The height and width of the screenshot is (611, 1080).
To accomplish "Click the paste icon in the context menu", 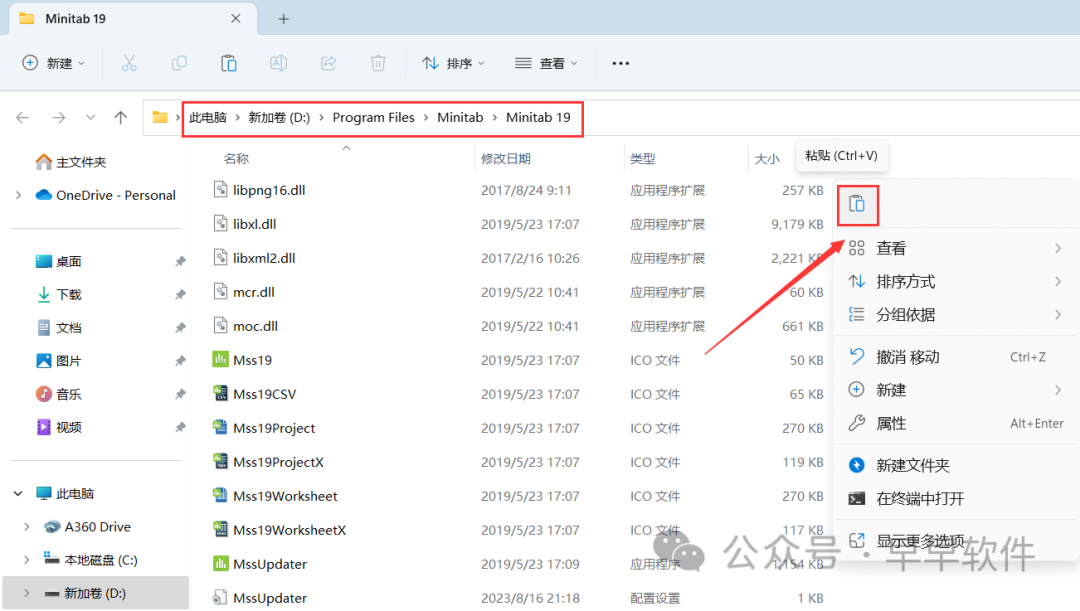I will (x=857, y=205).
